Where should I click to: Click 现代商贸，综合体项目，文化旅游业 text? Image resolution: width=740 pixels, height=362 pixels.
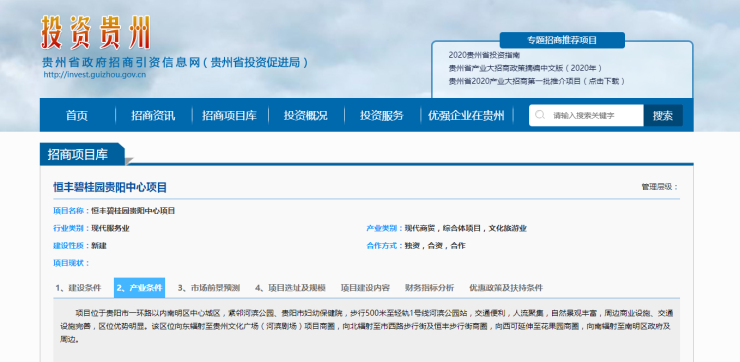click(465, 228)
